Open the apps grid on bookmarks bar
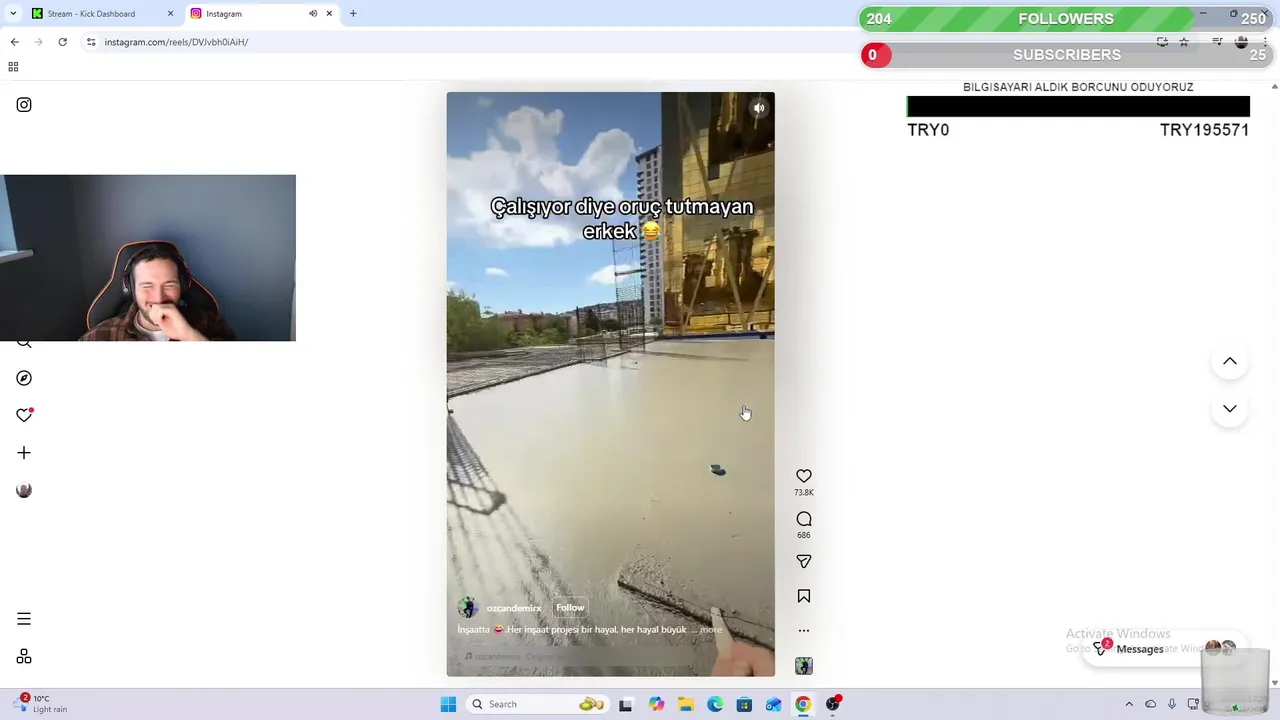Screen dimensions: 1280x720 [13, 67]
